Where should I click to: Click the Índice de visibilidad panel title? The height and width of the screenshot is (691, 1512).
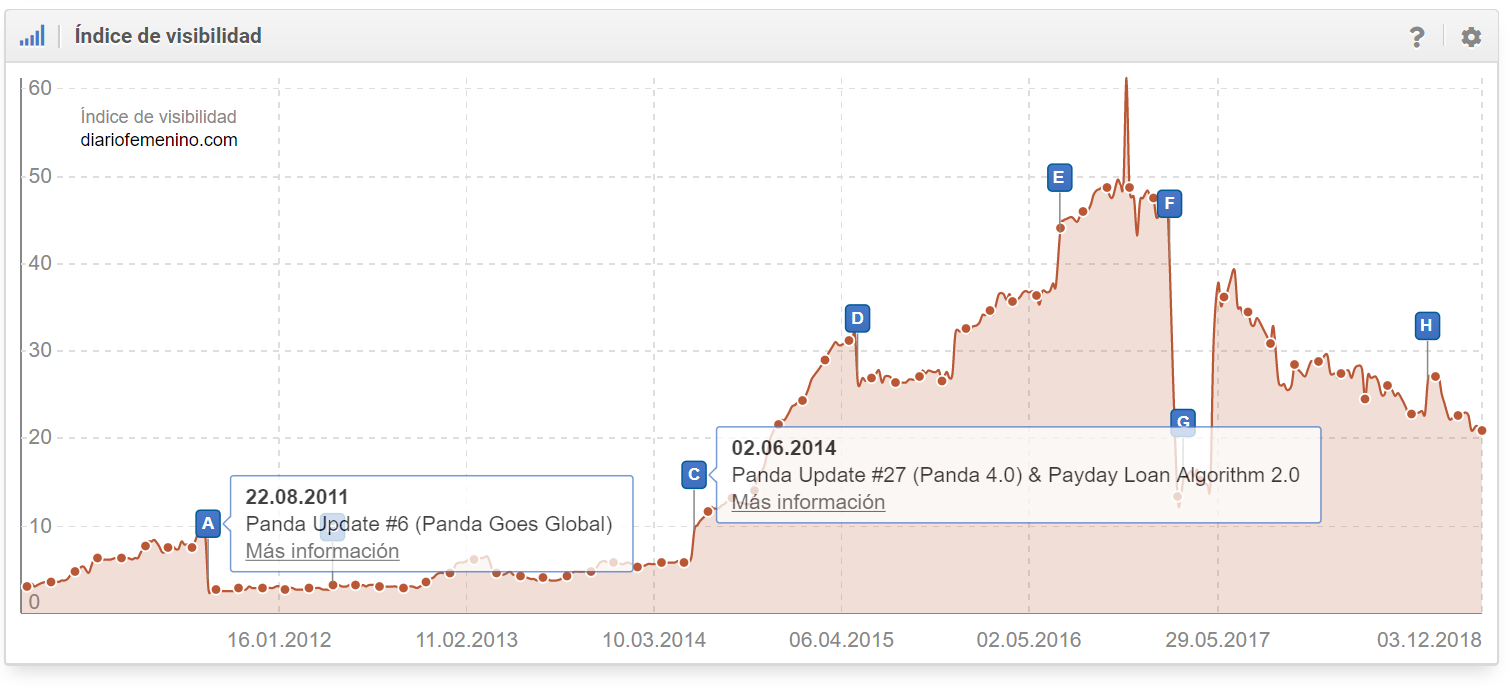(x=168, y=36)
